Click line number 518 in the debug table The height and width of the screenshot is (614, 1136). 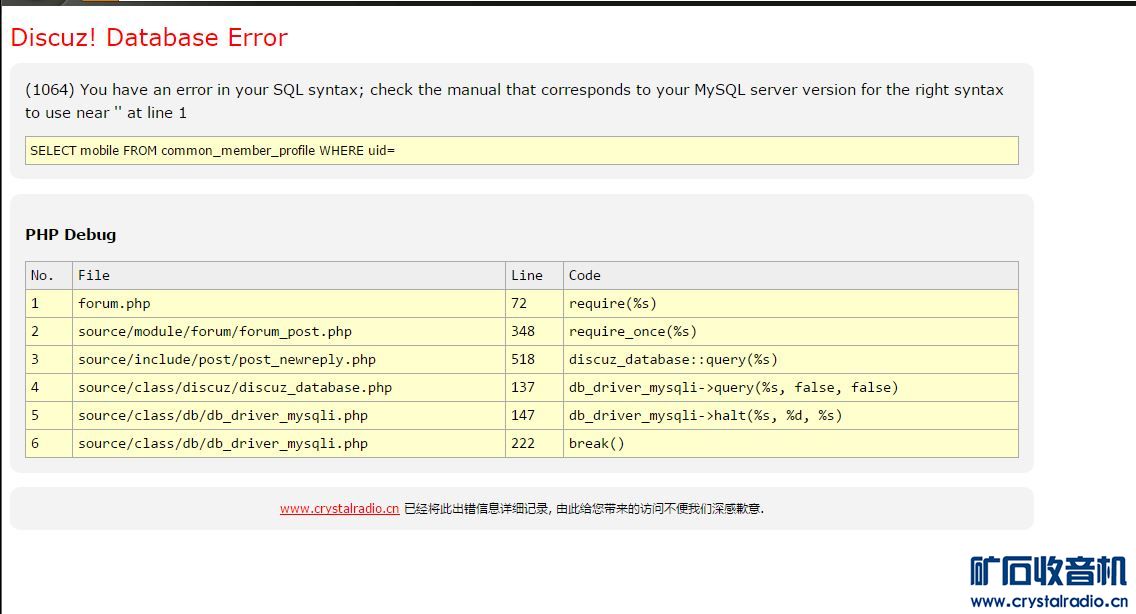(x=534, y=360)
